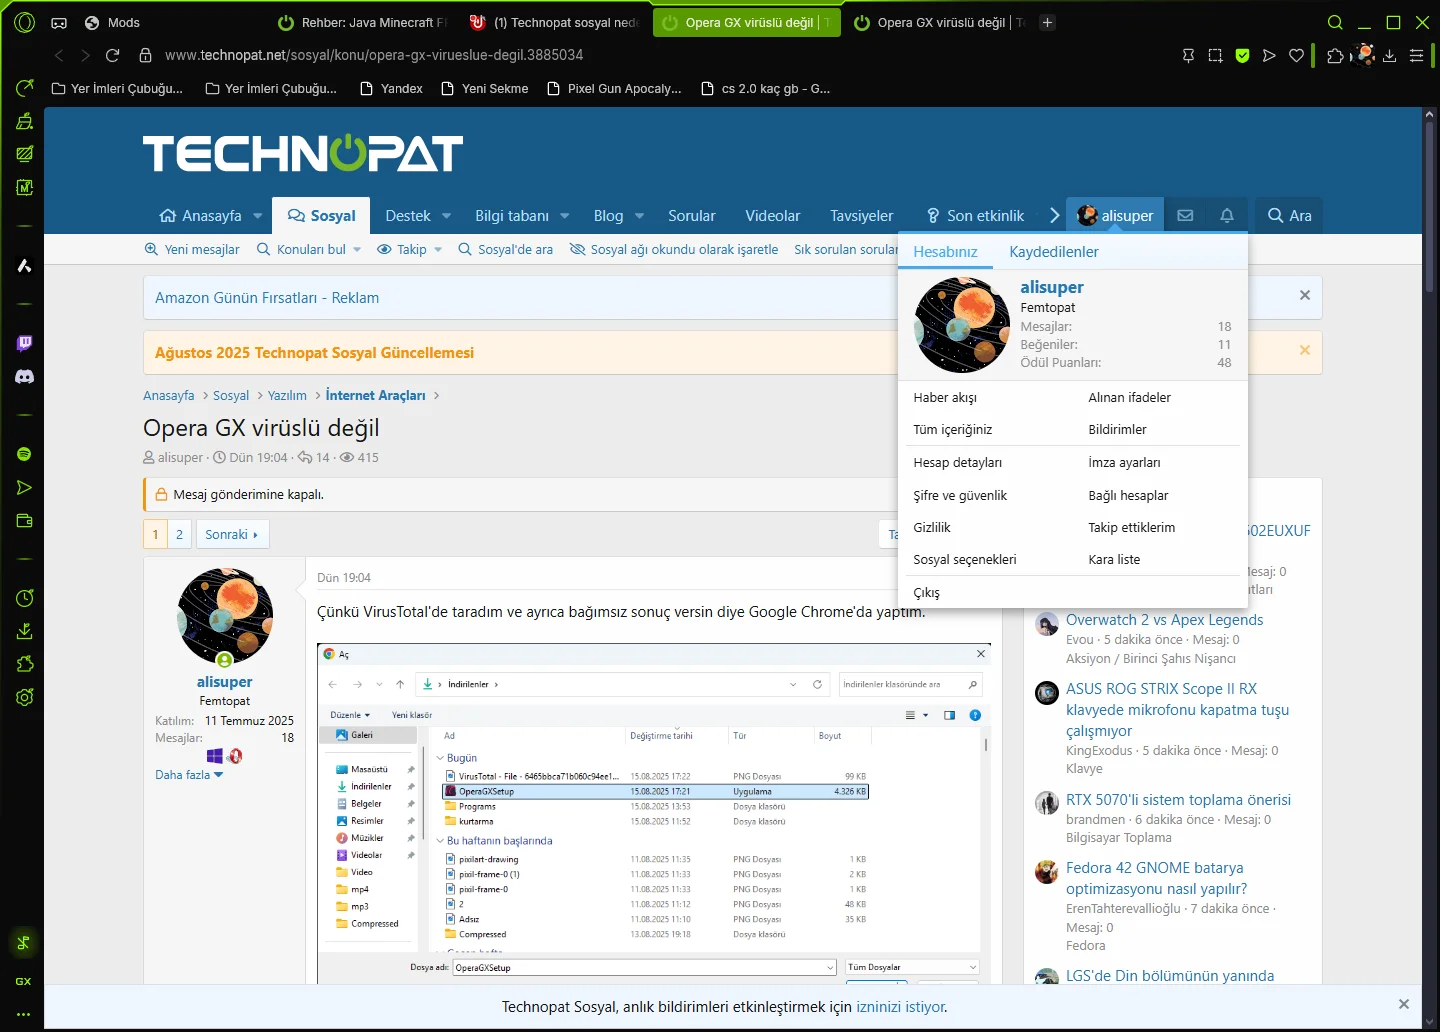Open the alisuper account menu button
Viewport: 1440px width, 1032px height.
1115,215
